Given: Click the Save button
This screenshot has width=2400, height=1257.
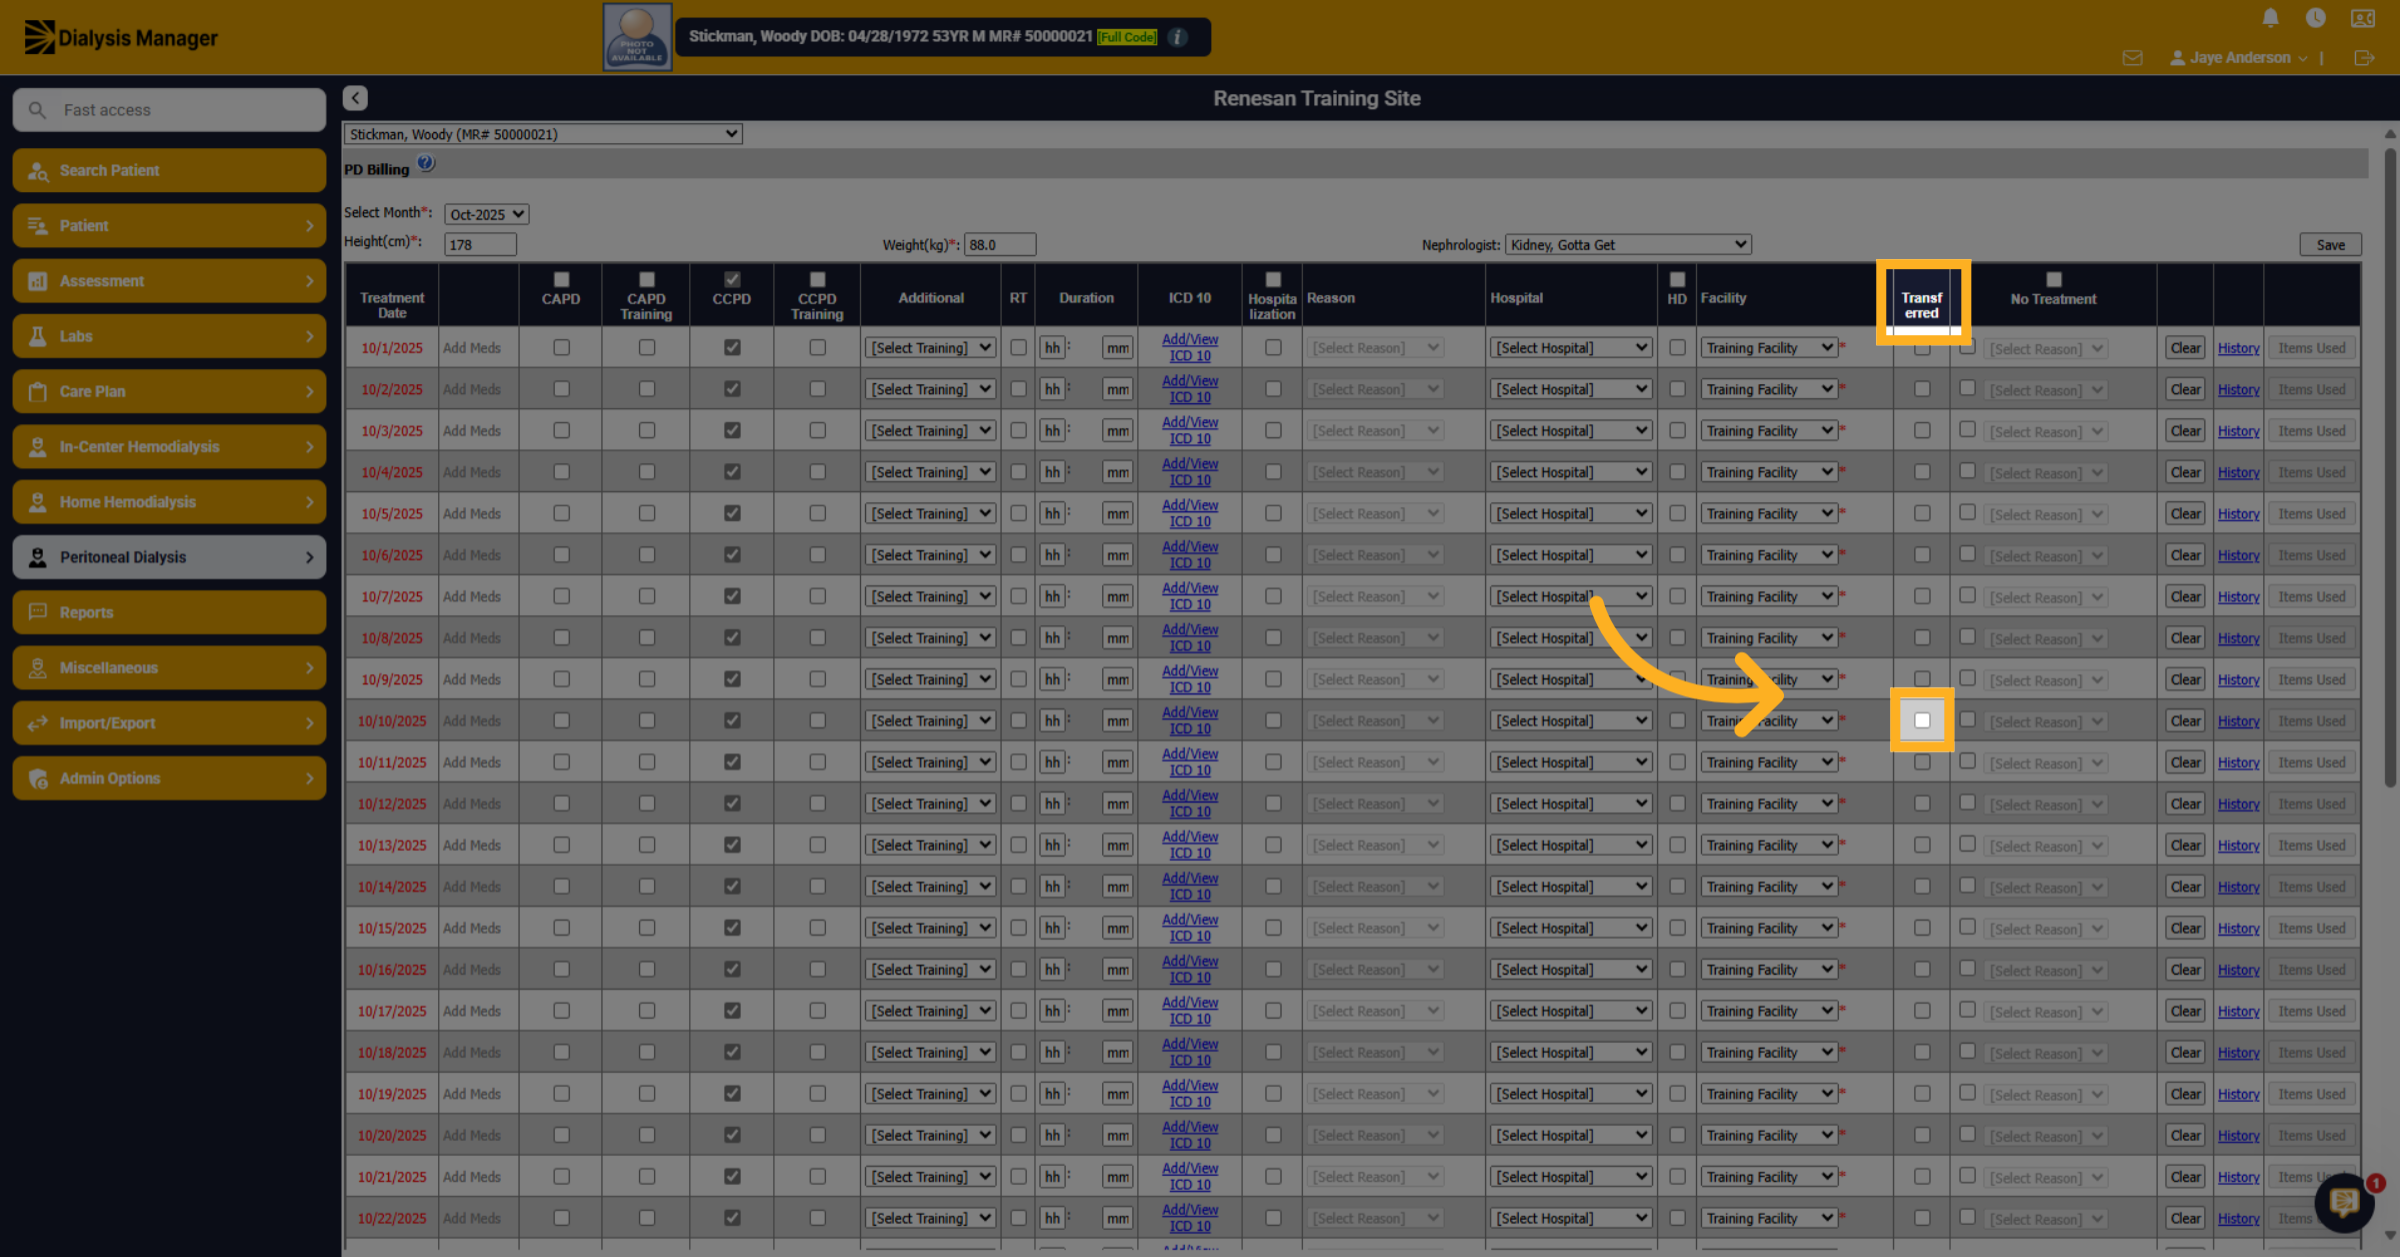Looking at the screenshot, I should [x=2330, y=245].
